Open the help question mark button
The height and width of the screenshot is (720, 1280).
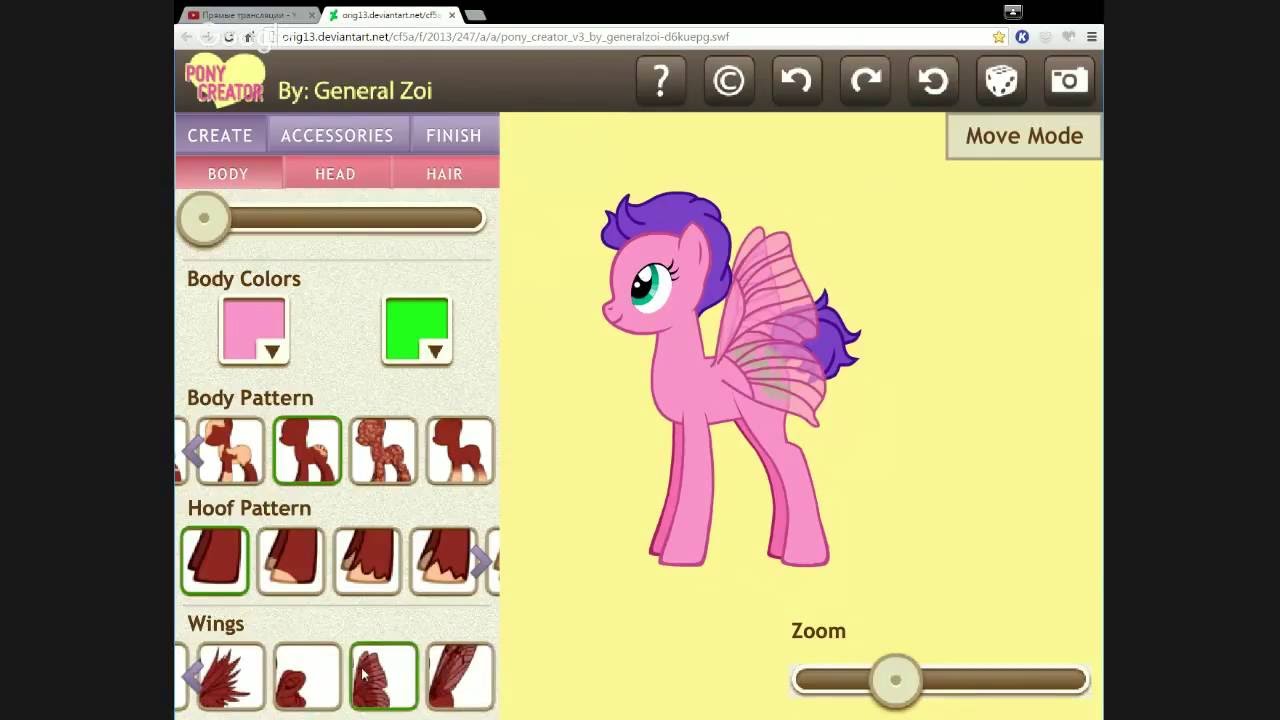(x=661, y=81)
